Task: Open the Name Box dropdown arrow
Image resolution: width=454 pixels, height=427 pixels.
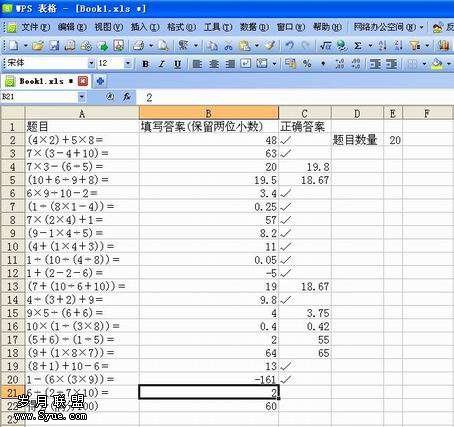Action: click(x=82, y=97)
